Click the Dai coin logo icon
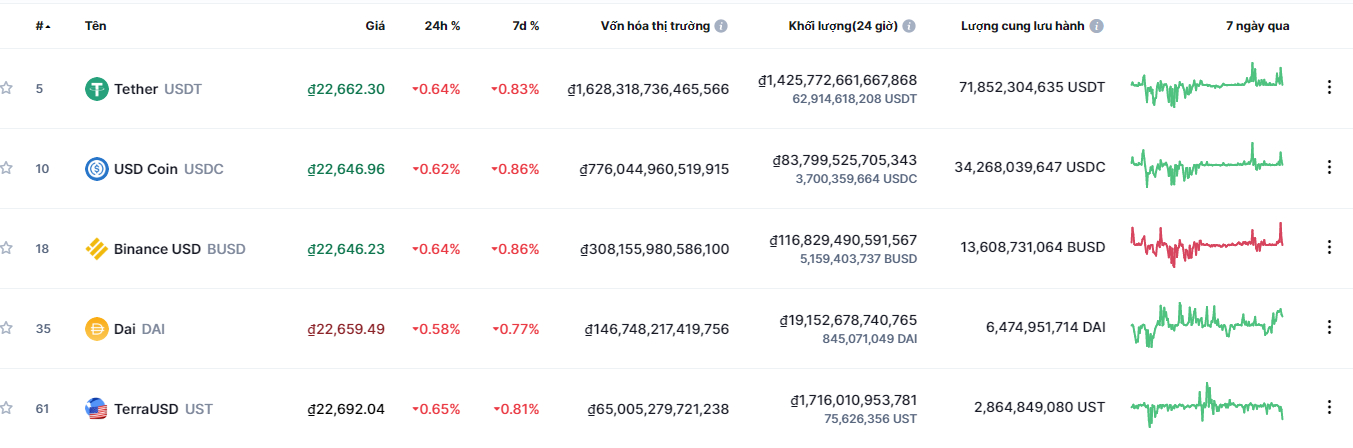This screenshot has height=448, width=1353. click(97, 329)
